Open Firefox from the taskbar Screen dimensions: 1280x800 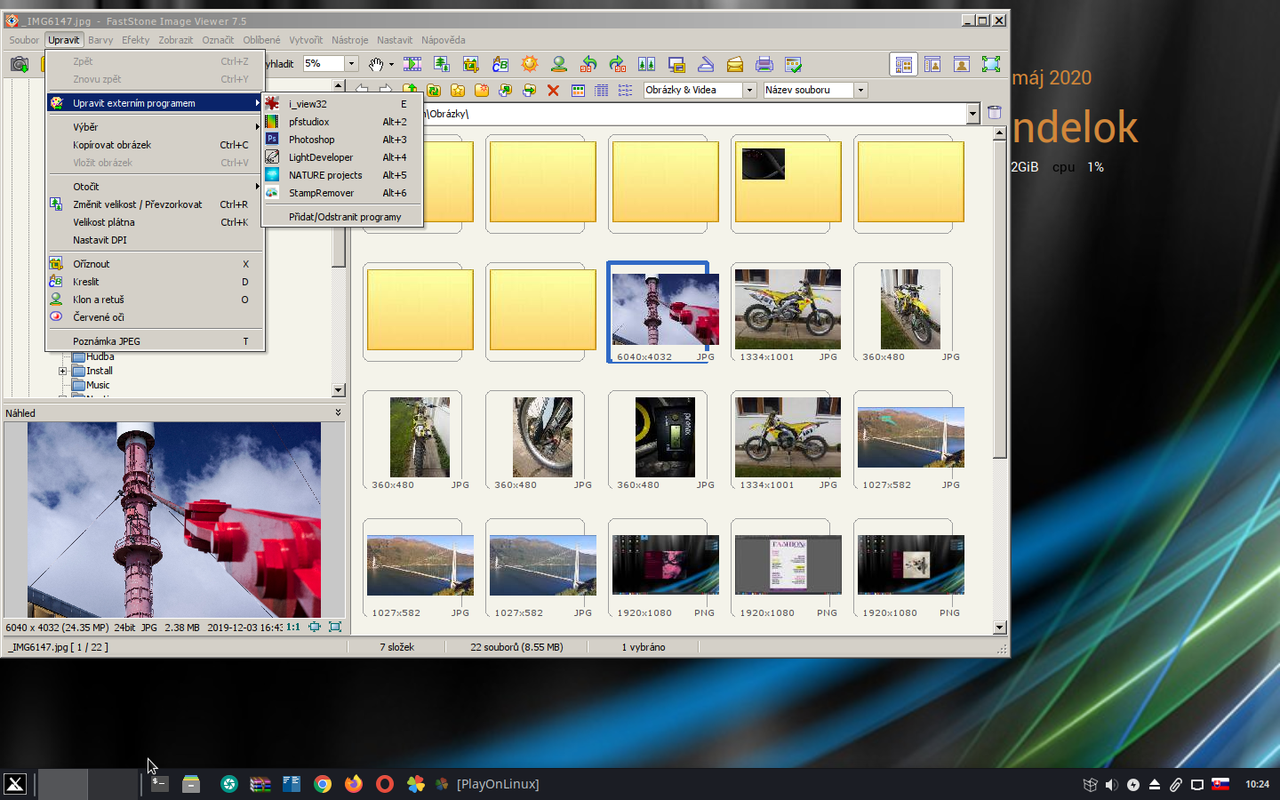(x=353, y=784)
